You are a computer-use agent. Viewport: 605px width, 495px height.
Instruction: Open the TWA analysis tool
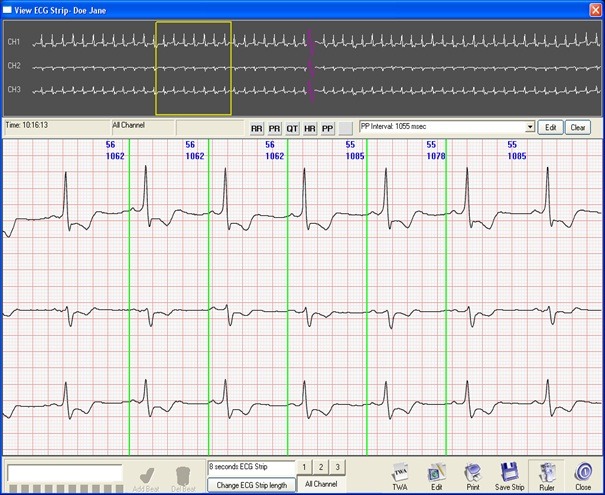pyautogui.click(x=400, y=474)
